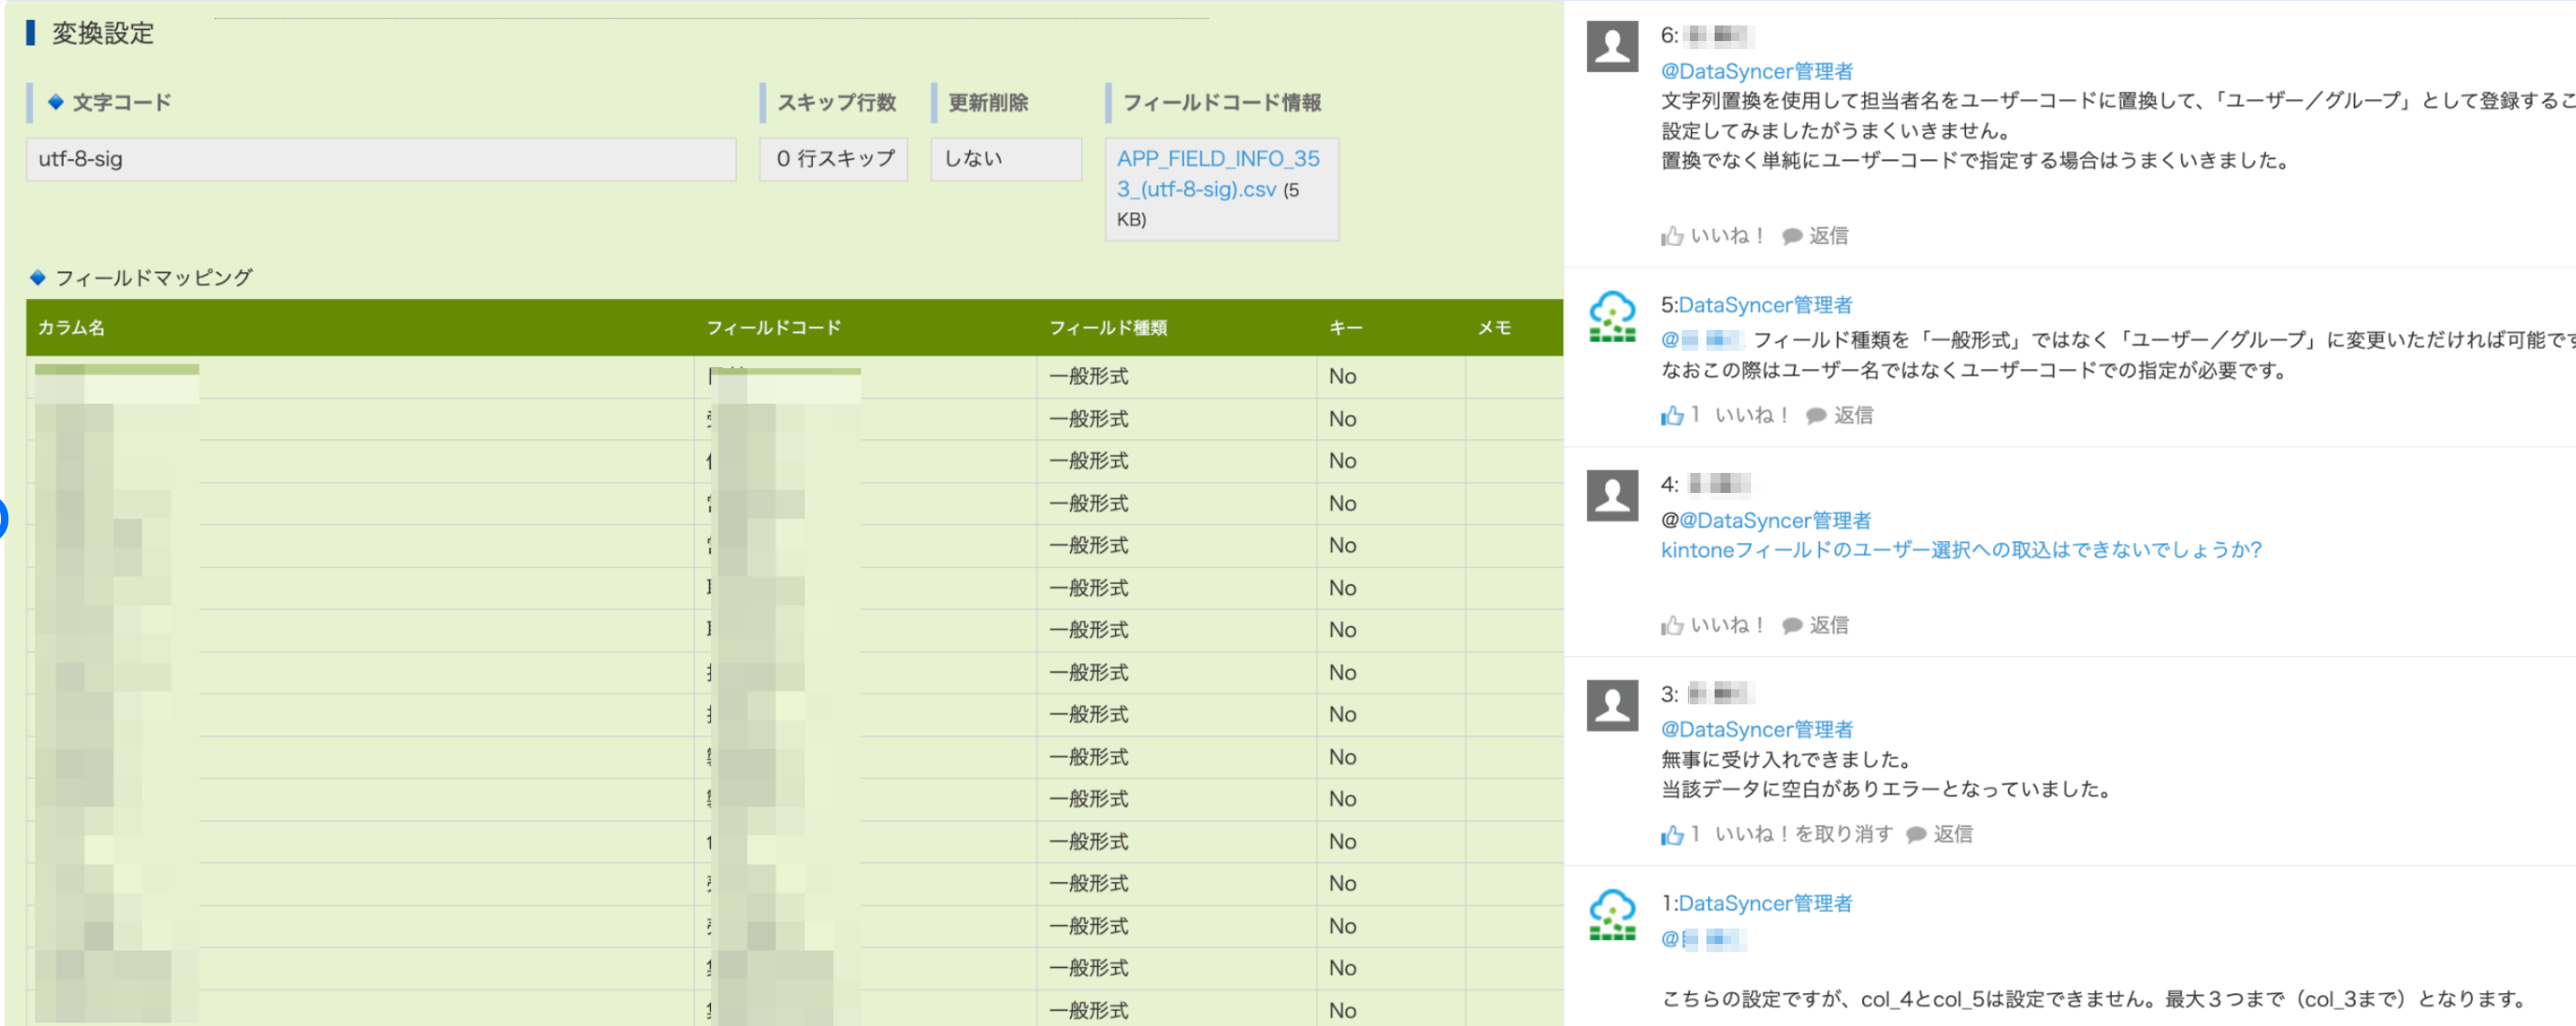This screenshot has height=1026, width=2576.
Task: Click the フィールドコード情報 label
Action: click(x=1222, y=103)
